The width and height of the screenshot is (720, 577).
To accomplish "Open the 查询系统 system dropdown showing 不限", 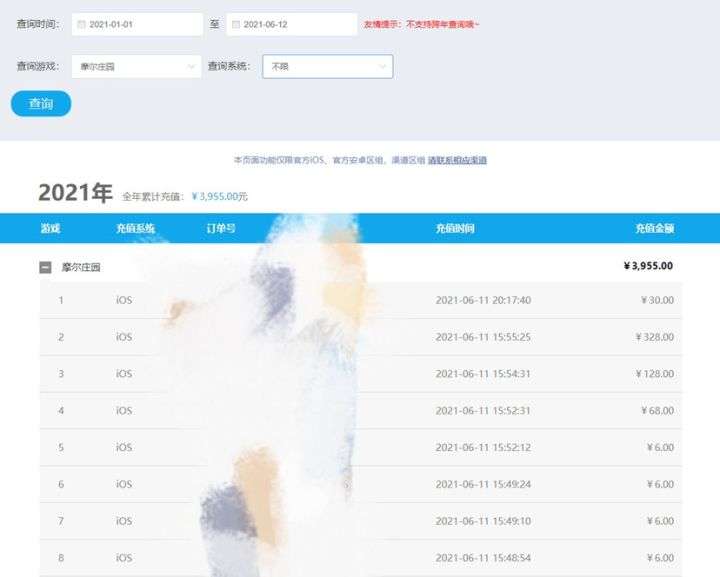I will pyautogui.click(x=328, y=67).
